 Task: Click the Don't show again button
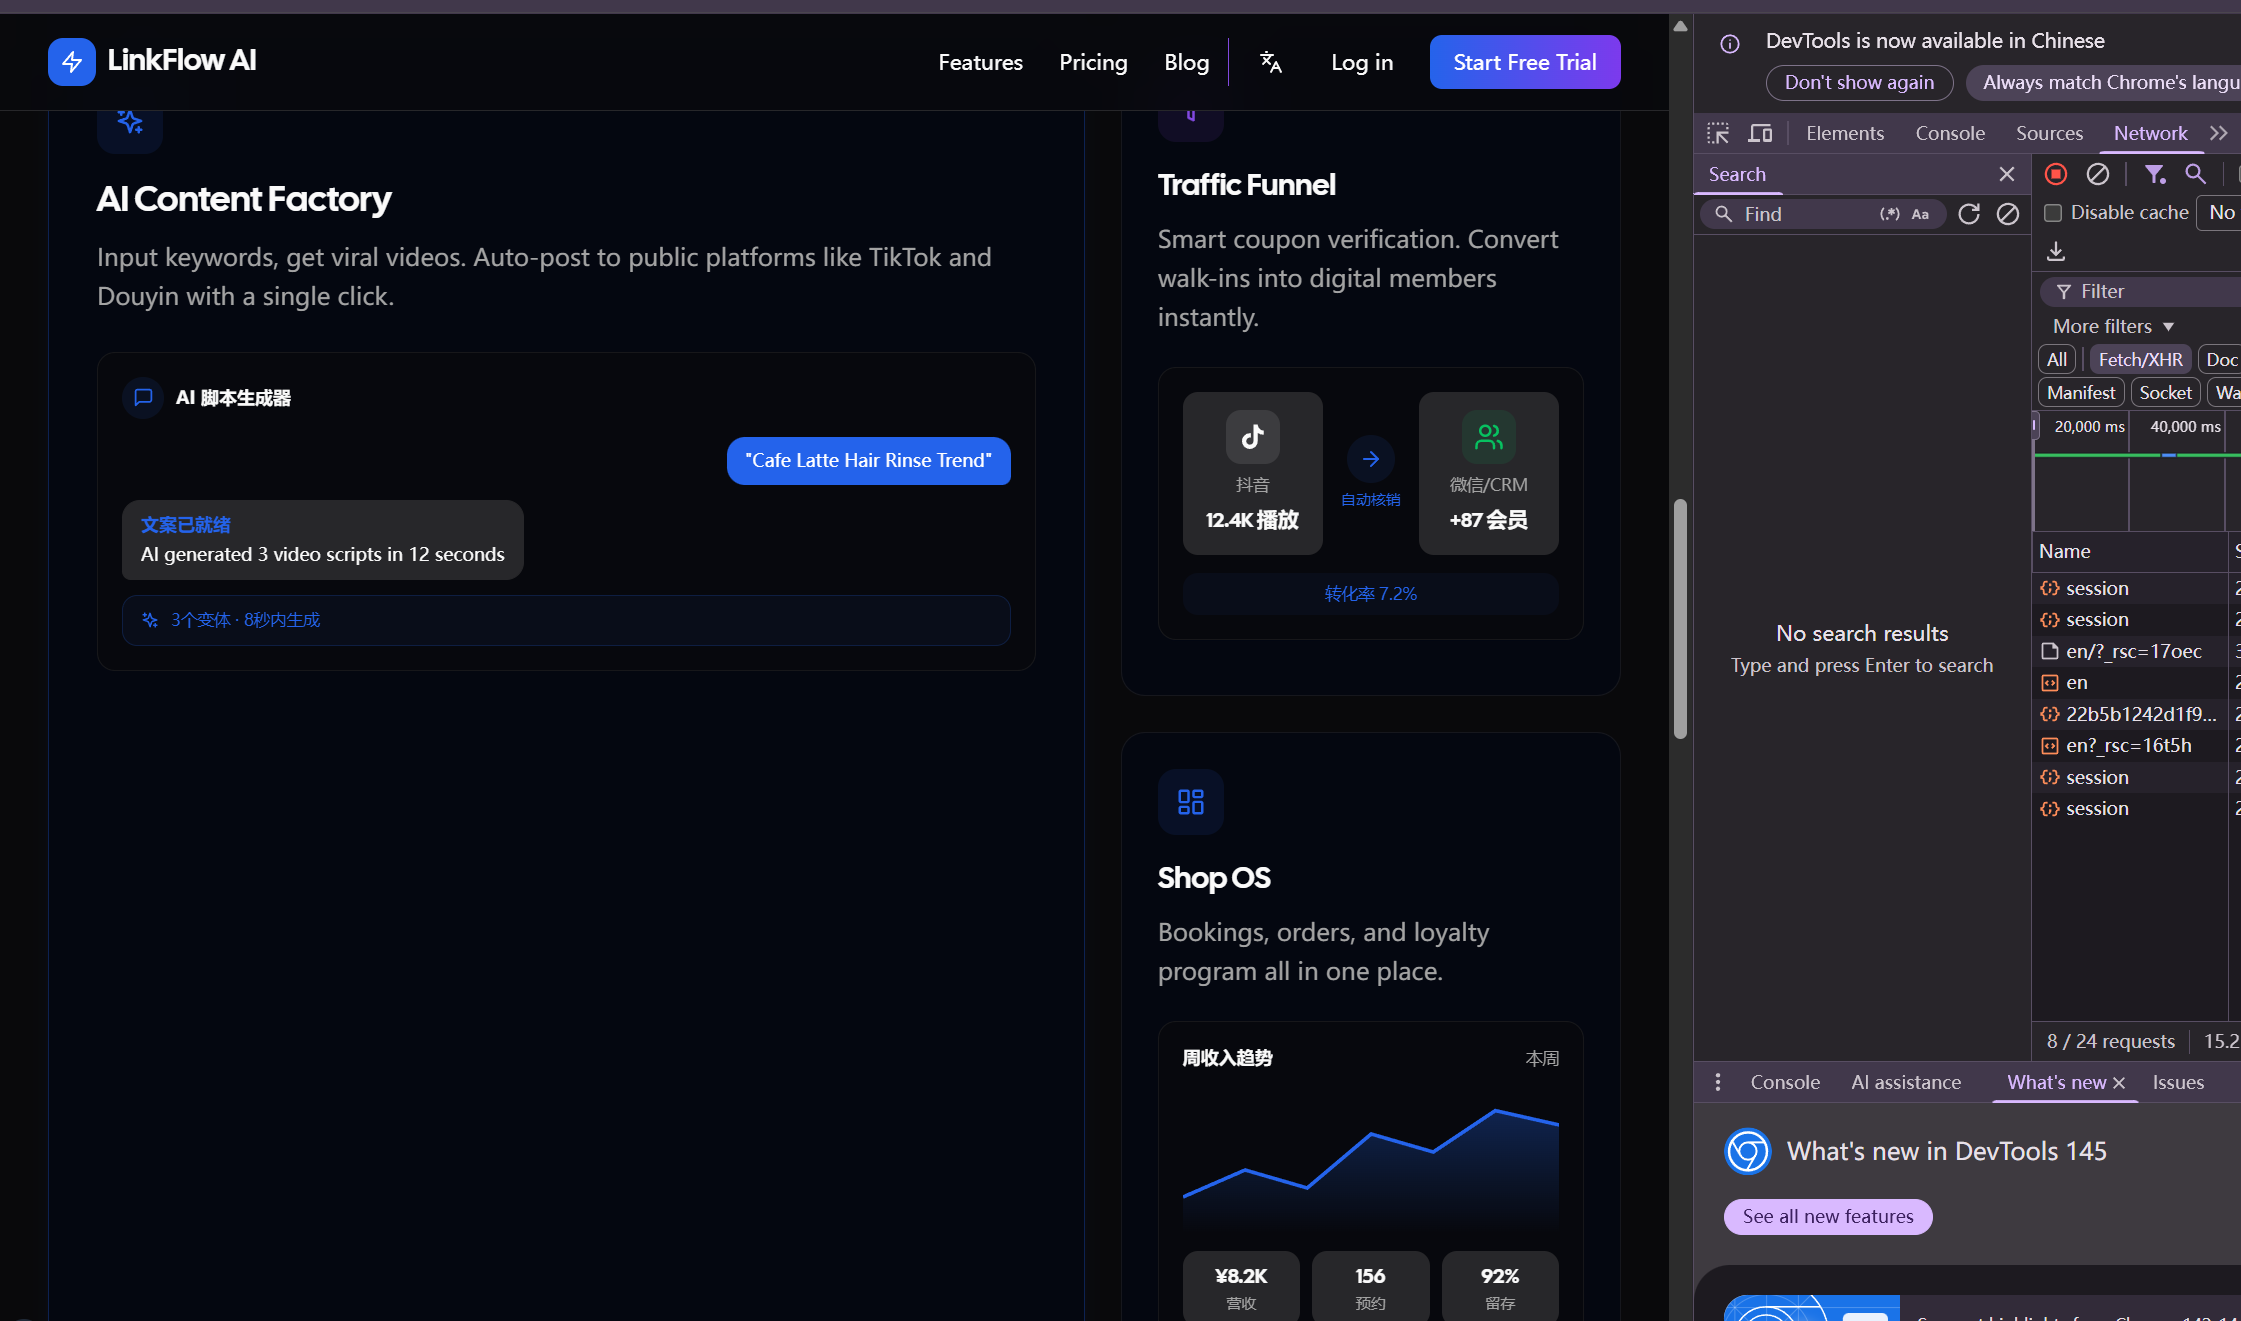[1860, 82]
